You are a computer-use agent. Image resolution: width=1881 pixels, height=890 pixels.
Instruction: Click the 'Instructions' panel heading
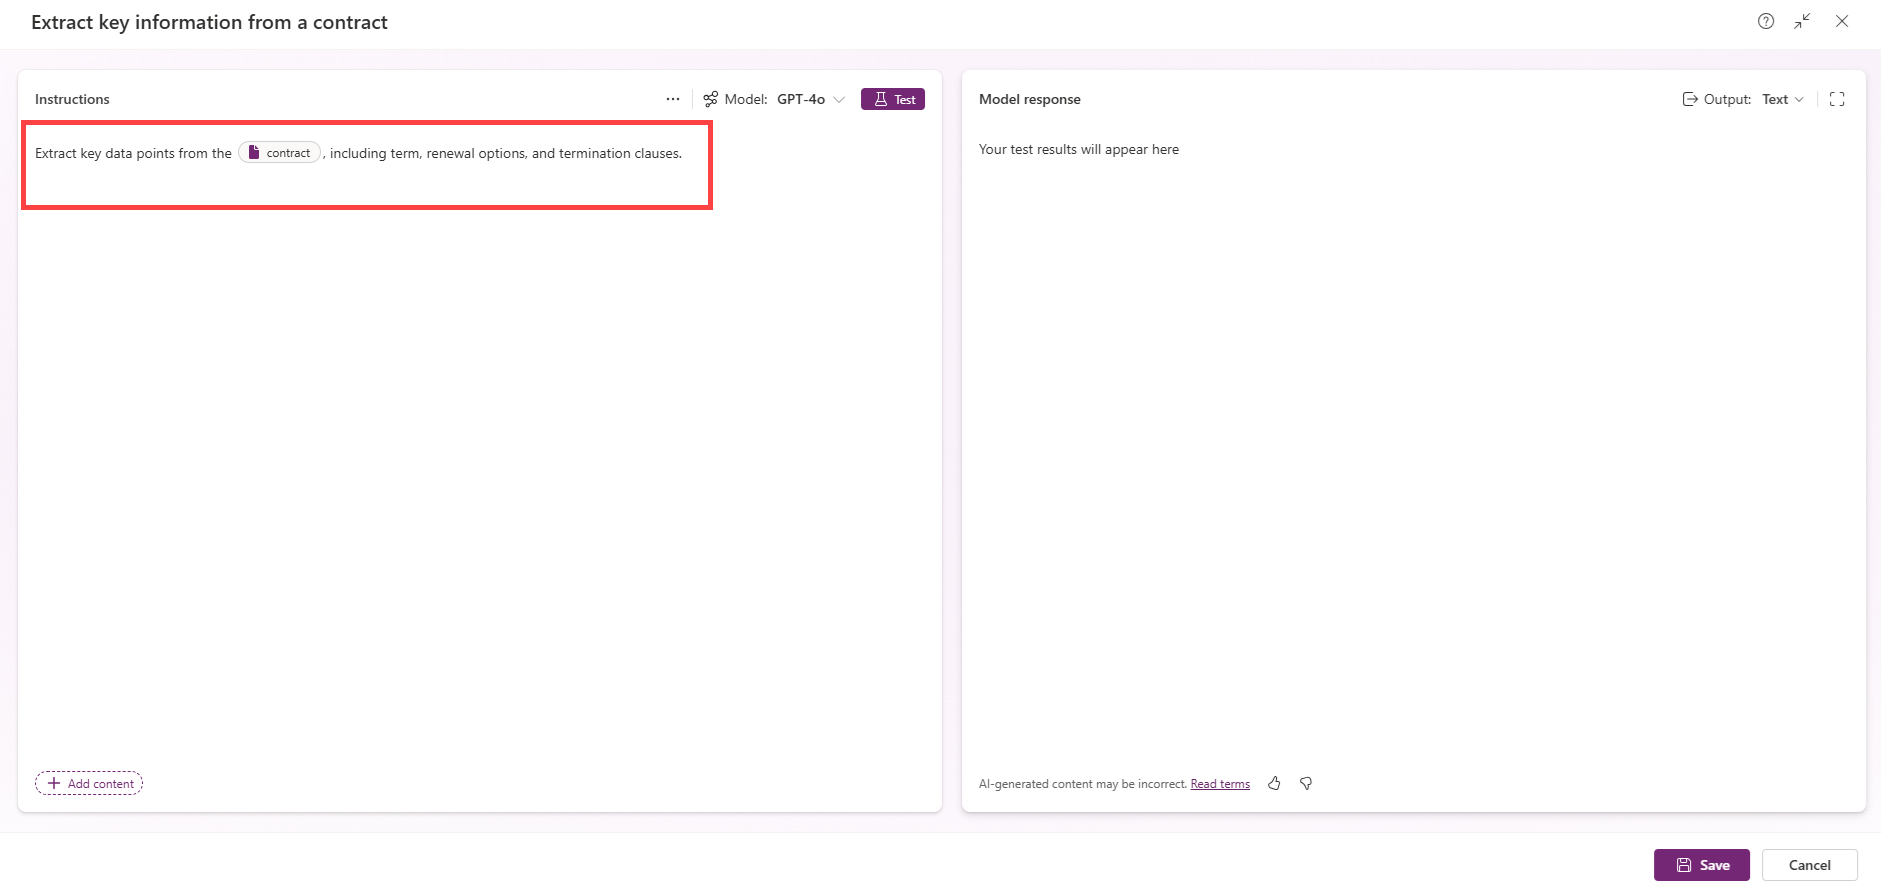[72, 99]
